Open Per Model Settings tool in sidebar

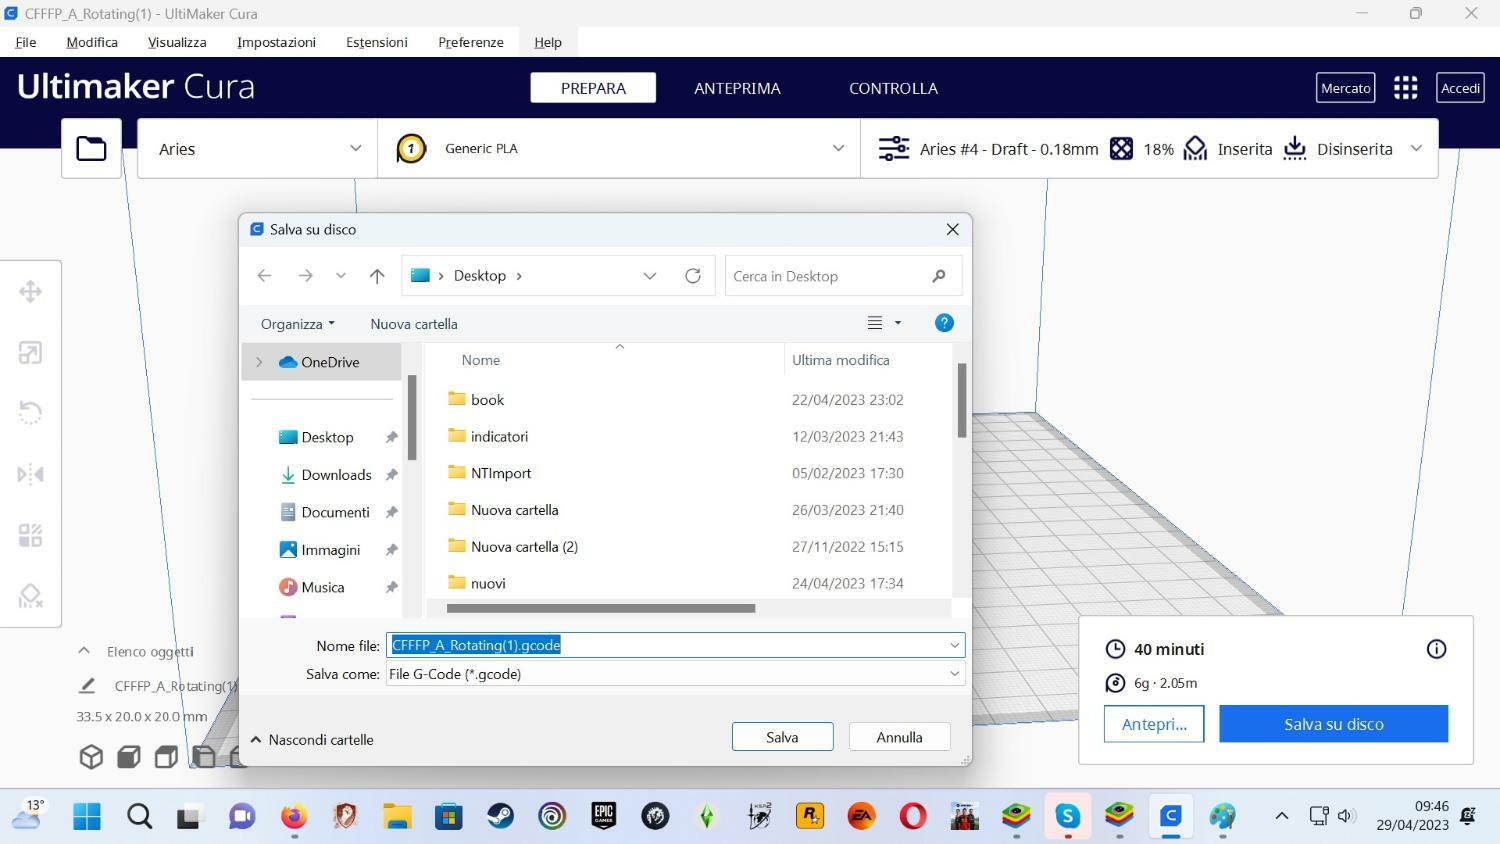click(x=30, y=535)
